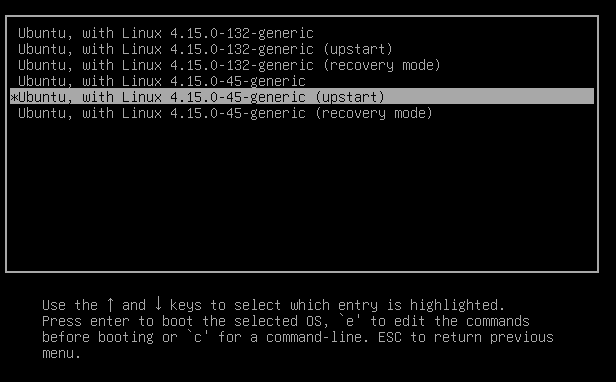Click the asterisk marker beside highlighted entry
Image resolution: width=616 pixels, height=382 pixels.
pos(14,97)
